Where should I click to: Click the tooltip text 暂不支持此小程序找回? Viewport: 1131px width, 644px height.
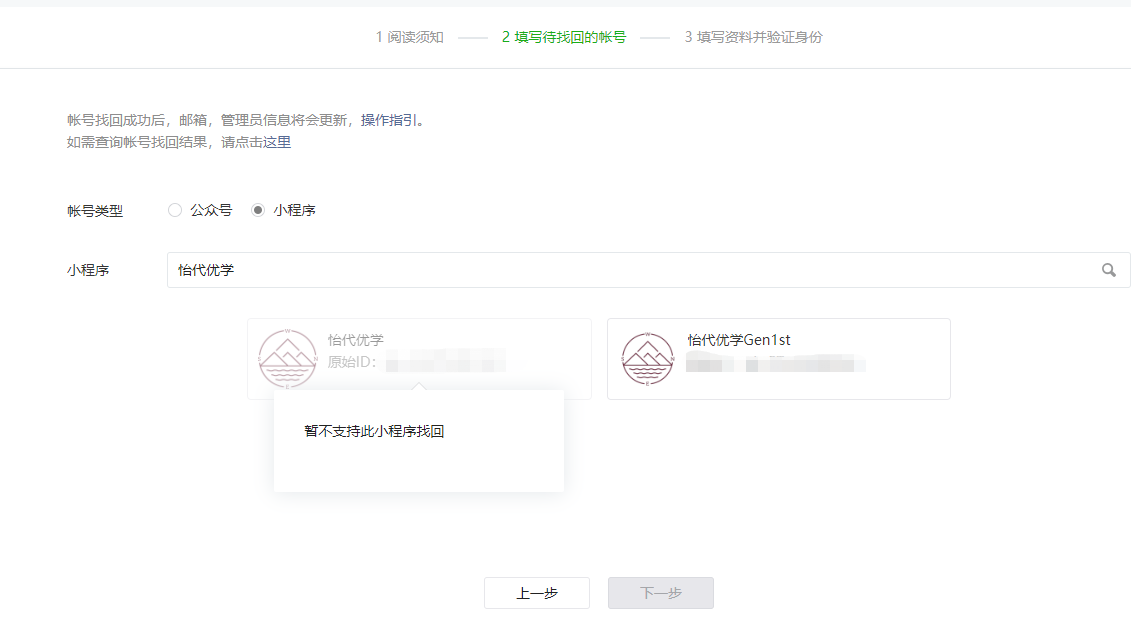pos(374,431)
